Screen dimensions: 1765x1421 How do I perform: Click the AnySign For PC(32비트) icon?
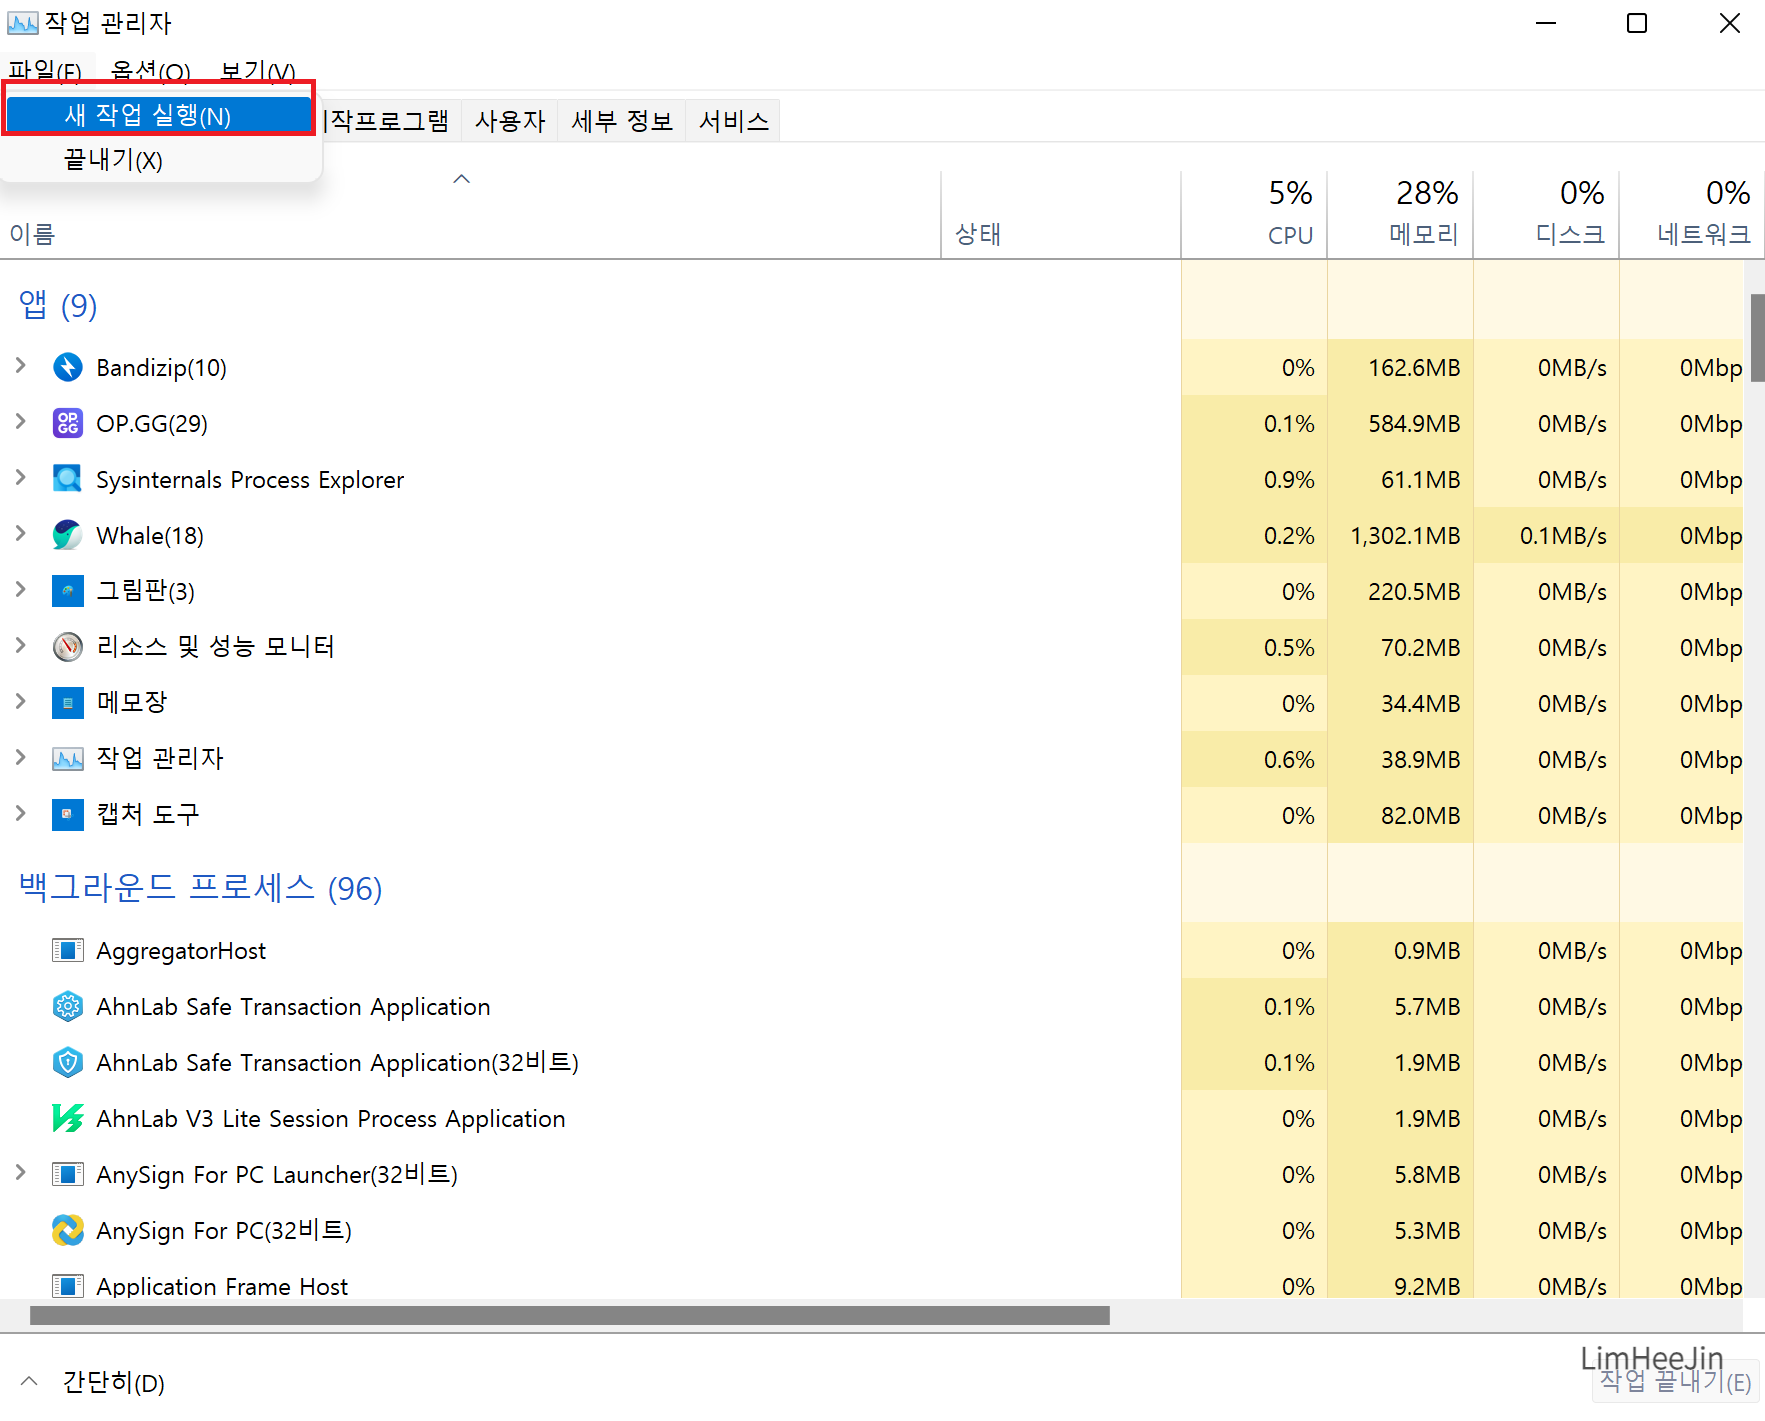tap(68, 1231)
